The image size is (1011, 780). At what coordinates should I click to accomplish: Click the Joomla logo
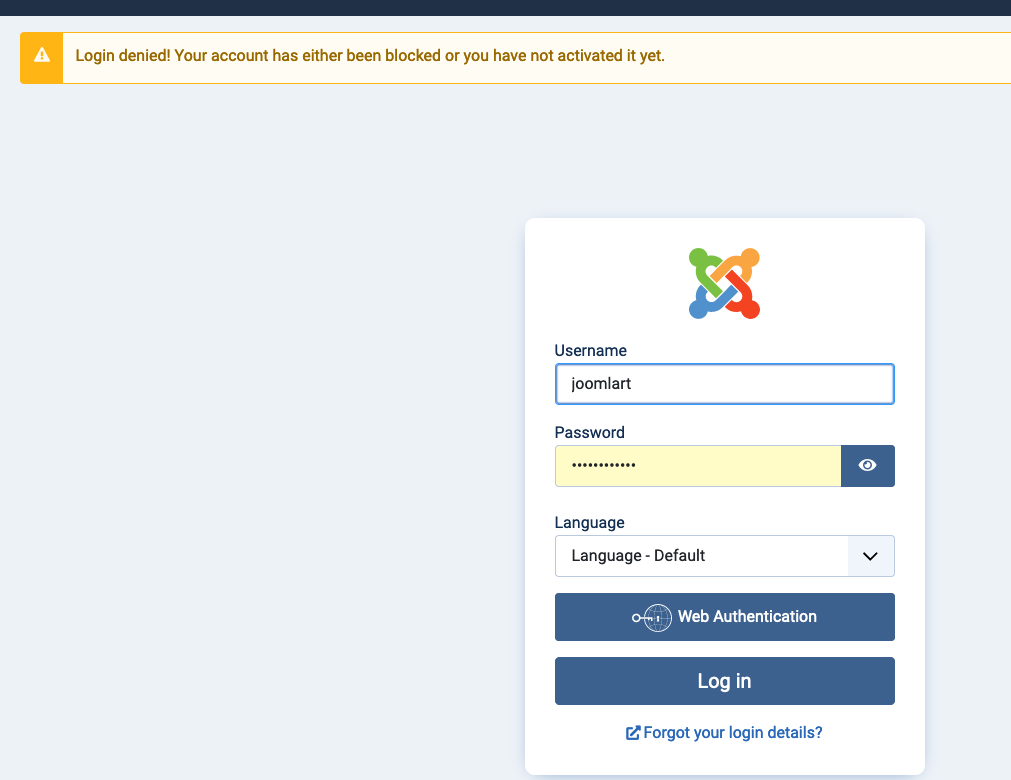724,284
